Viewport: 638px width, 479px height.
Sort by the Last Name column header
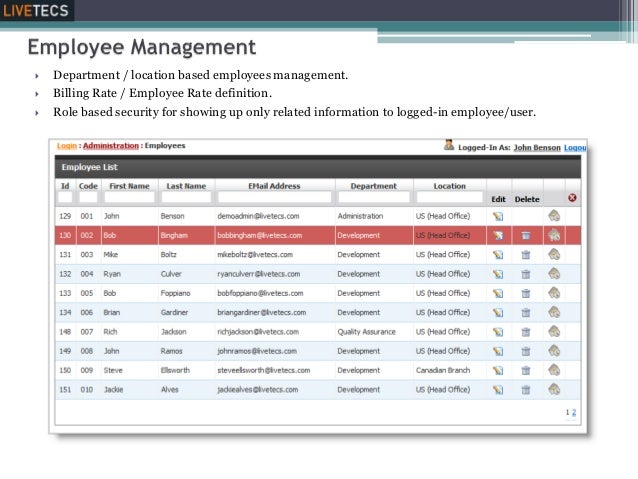pos(186,186)
